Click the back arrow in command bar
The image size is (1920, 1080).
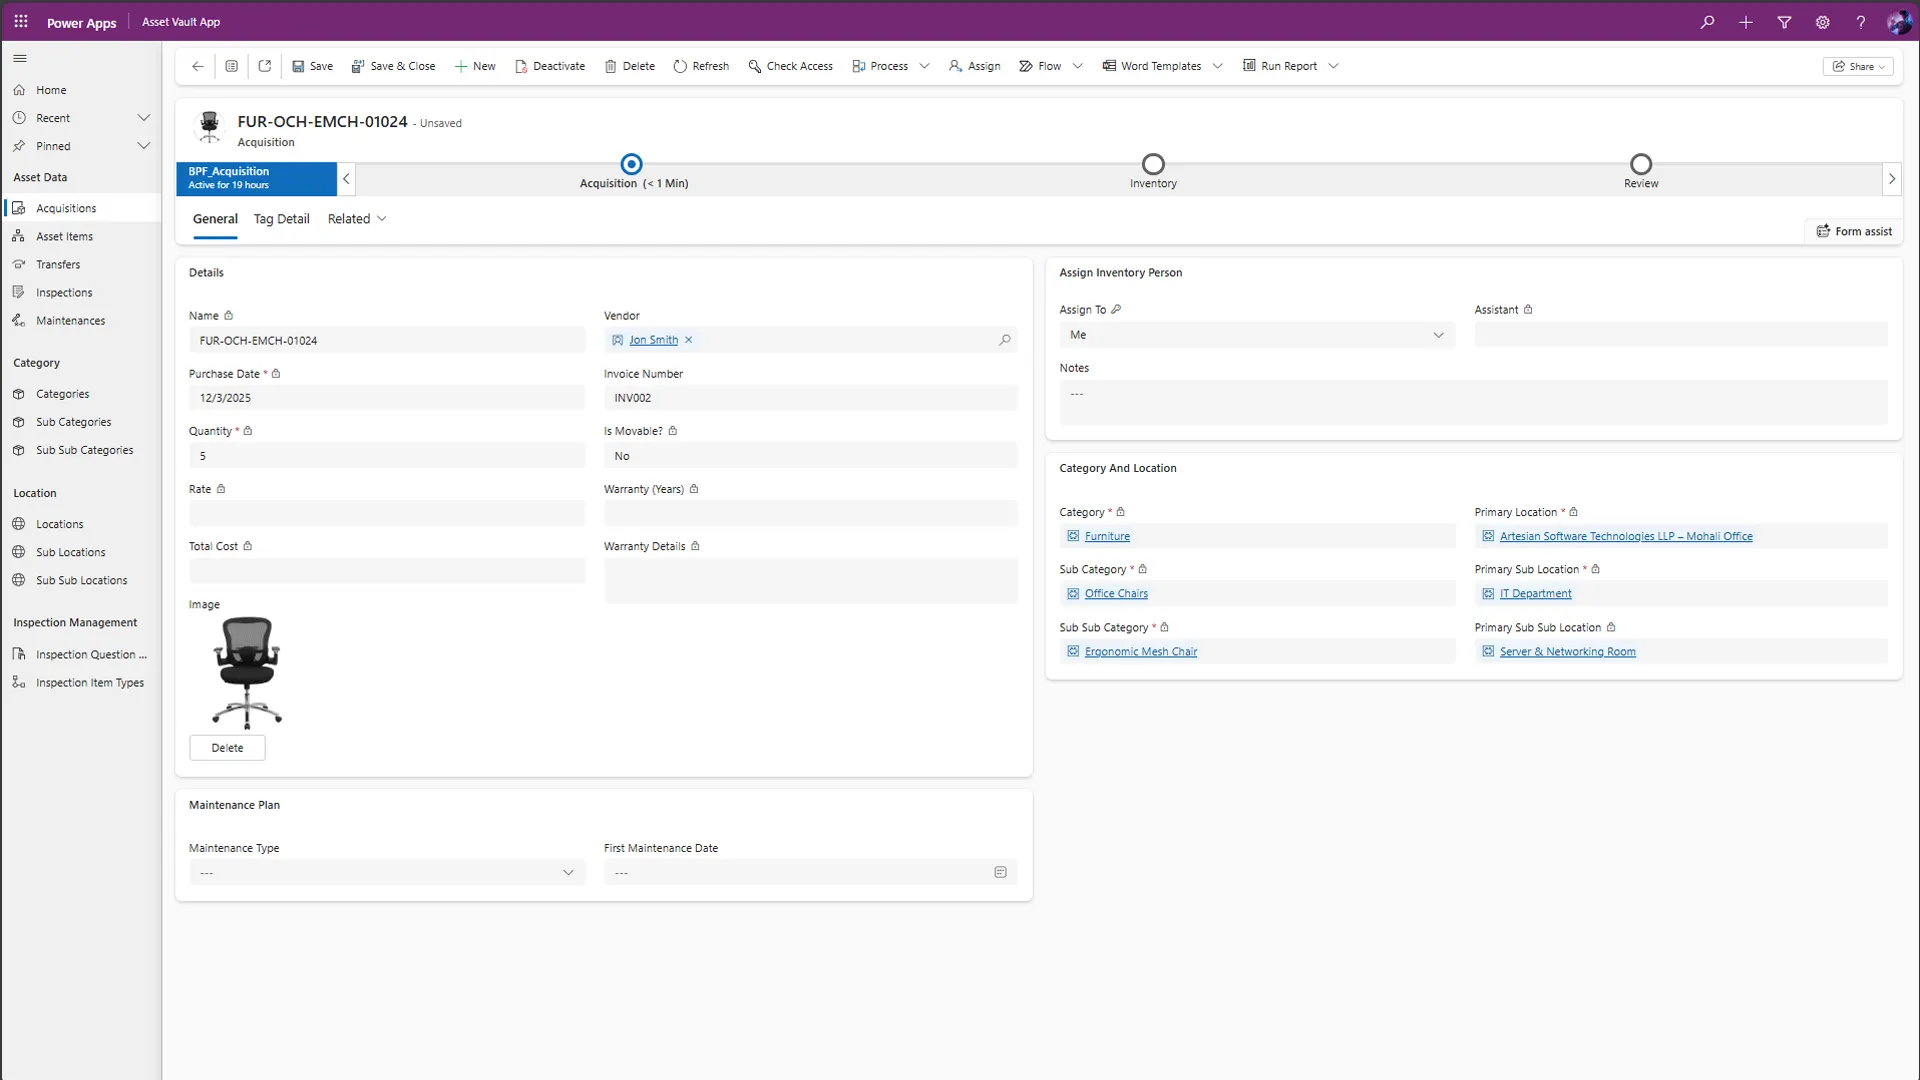(x=198, y=66)
